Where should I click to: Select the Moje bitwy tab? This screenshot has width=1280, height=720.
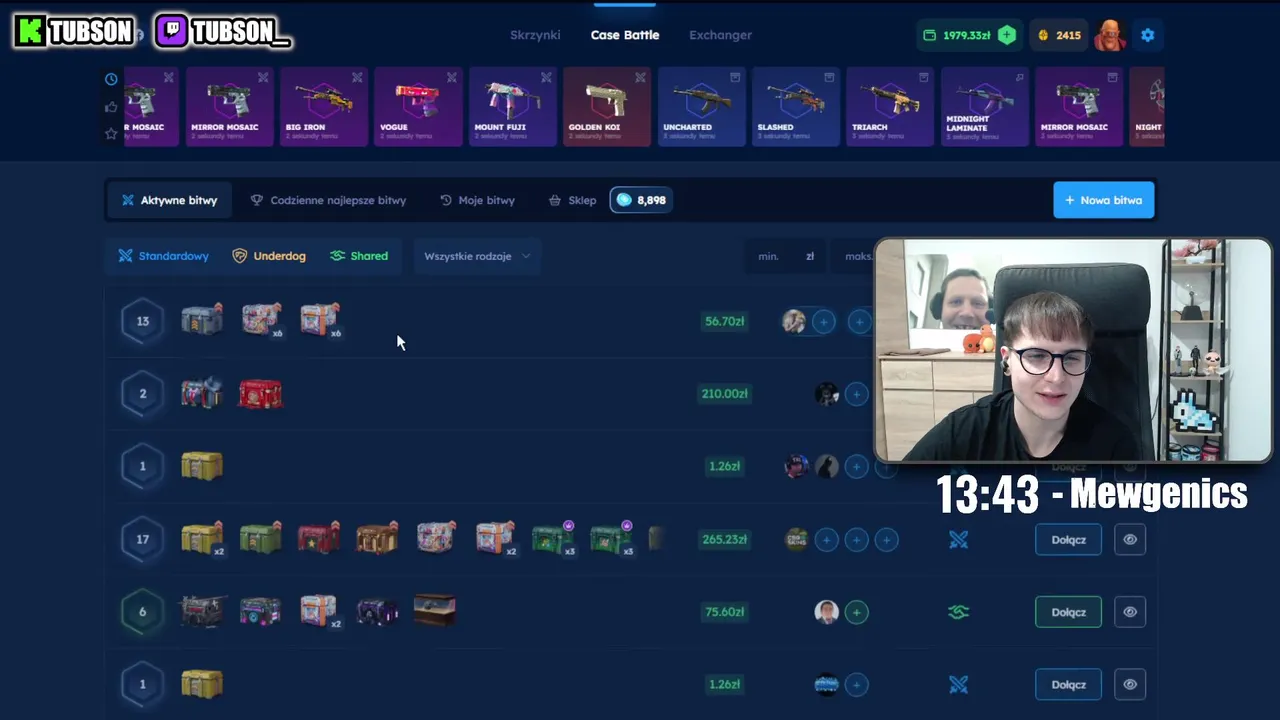point(477,200)
